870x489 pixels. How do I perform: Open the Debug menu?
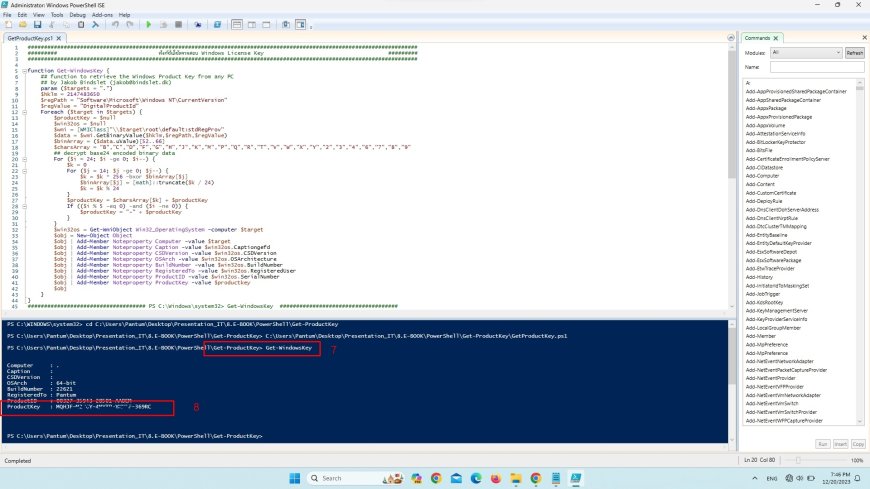(78, 15)
